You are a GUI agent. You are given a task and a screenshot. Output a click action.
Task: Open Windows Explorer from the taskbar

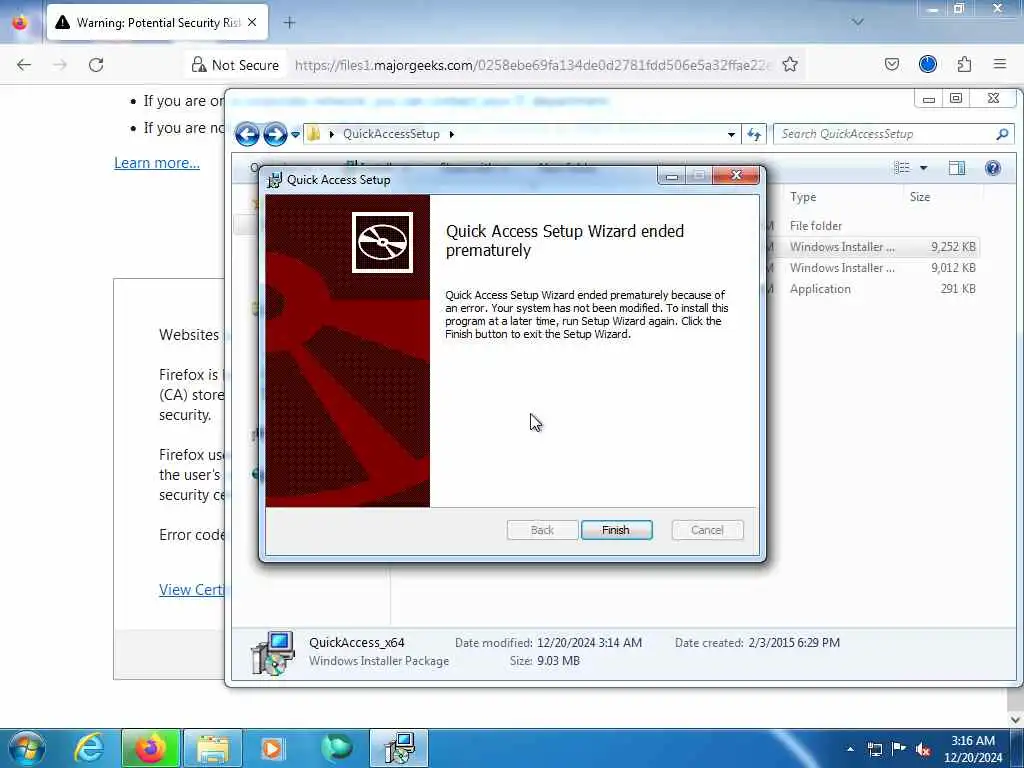click(x=213, y=748)
